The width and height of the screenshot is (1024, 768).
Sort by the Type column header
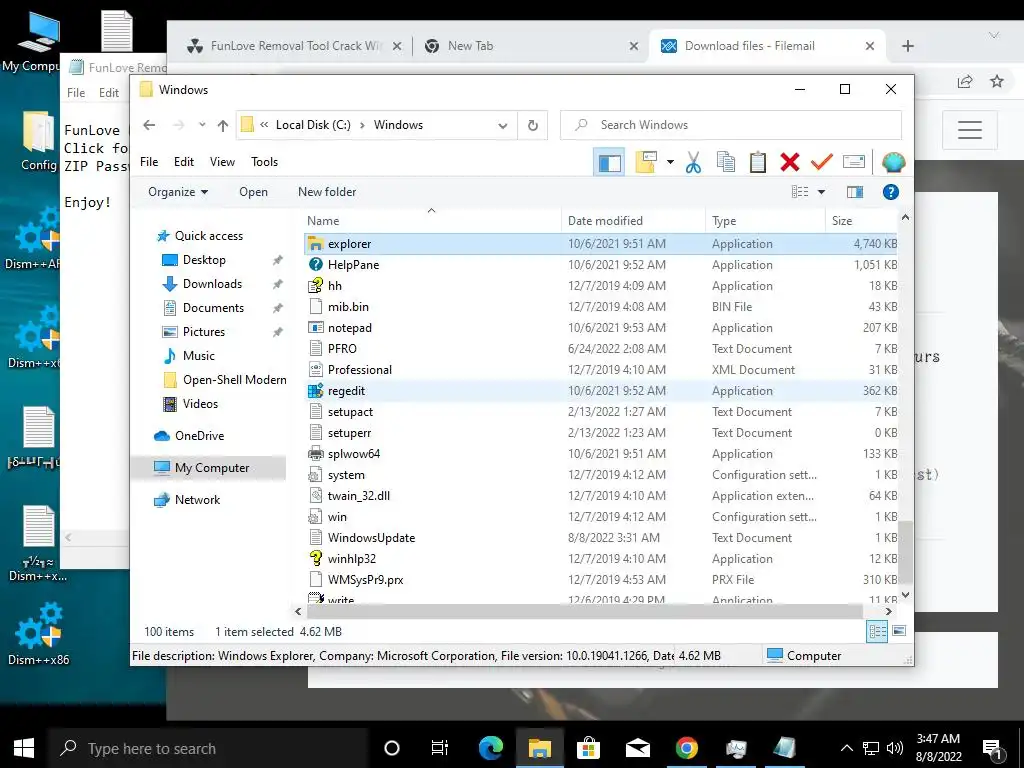click(x=765, y=221)
